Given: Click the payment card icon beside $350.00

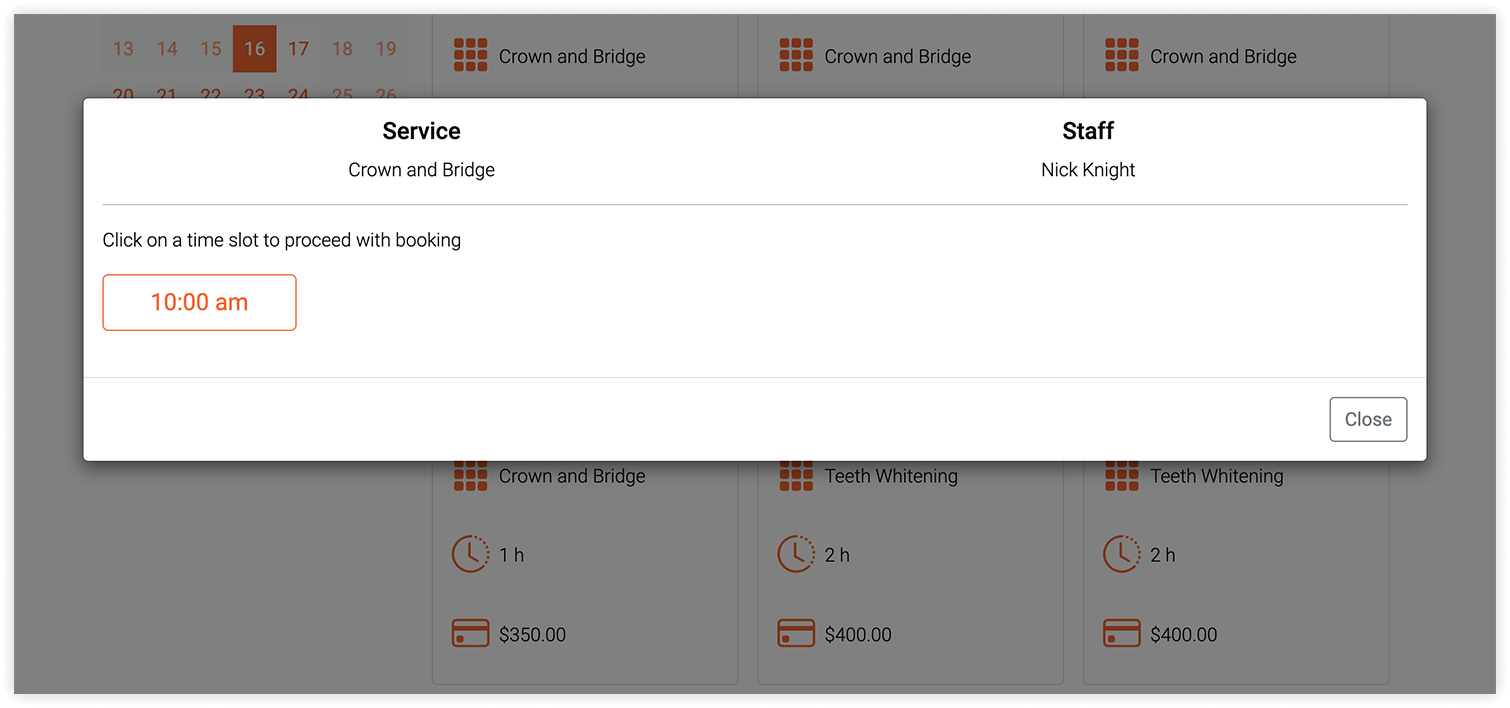Looking at the screenshot, I should click(471, 634).
